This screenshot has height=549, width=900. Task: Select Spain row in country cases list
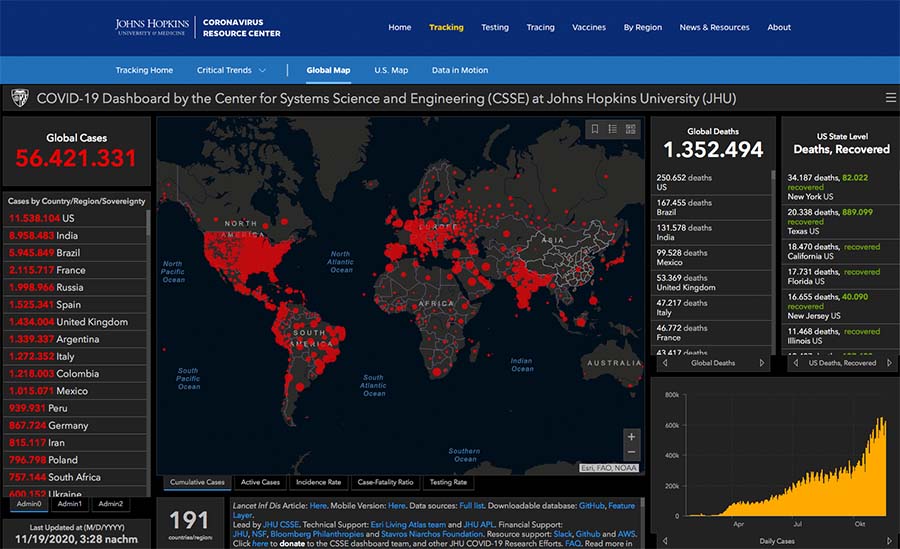[x=75, y=304]
